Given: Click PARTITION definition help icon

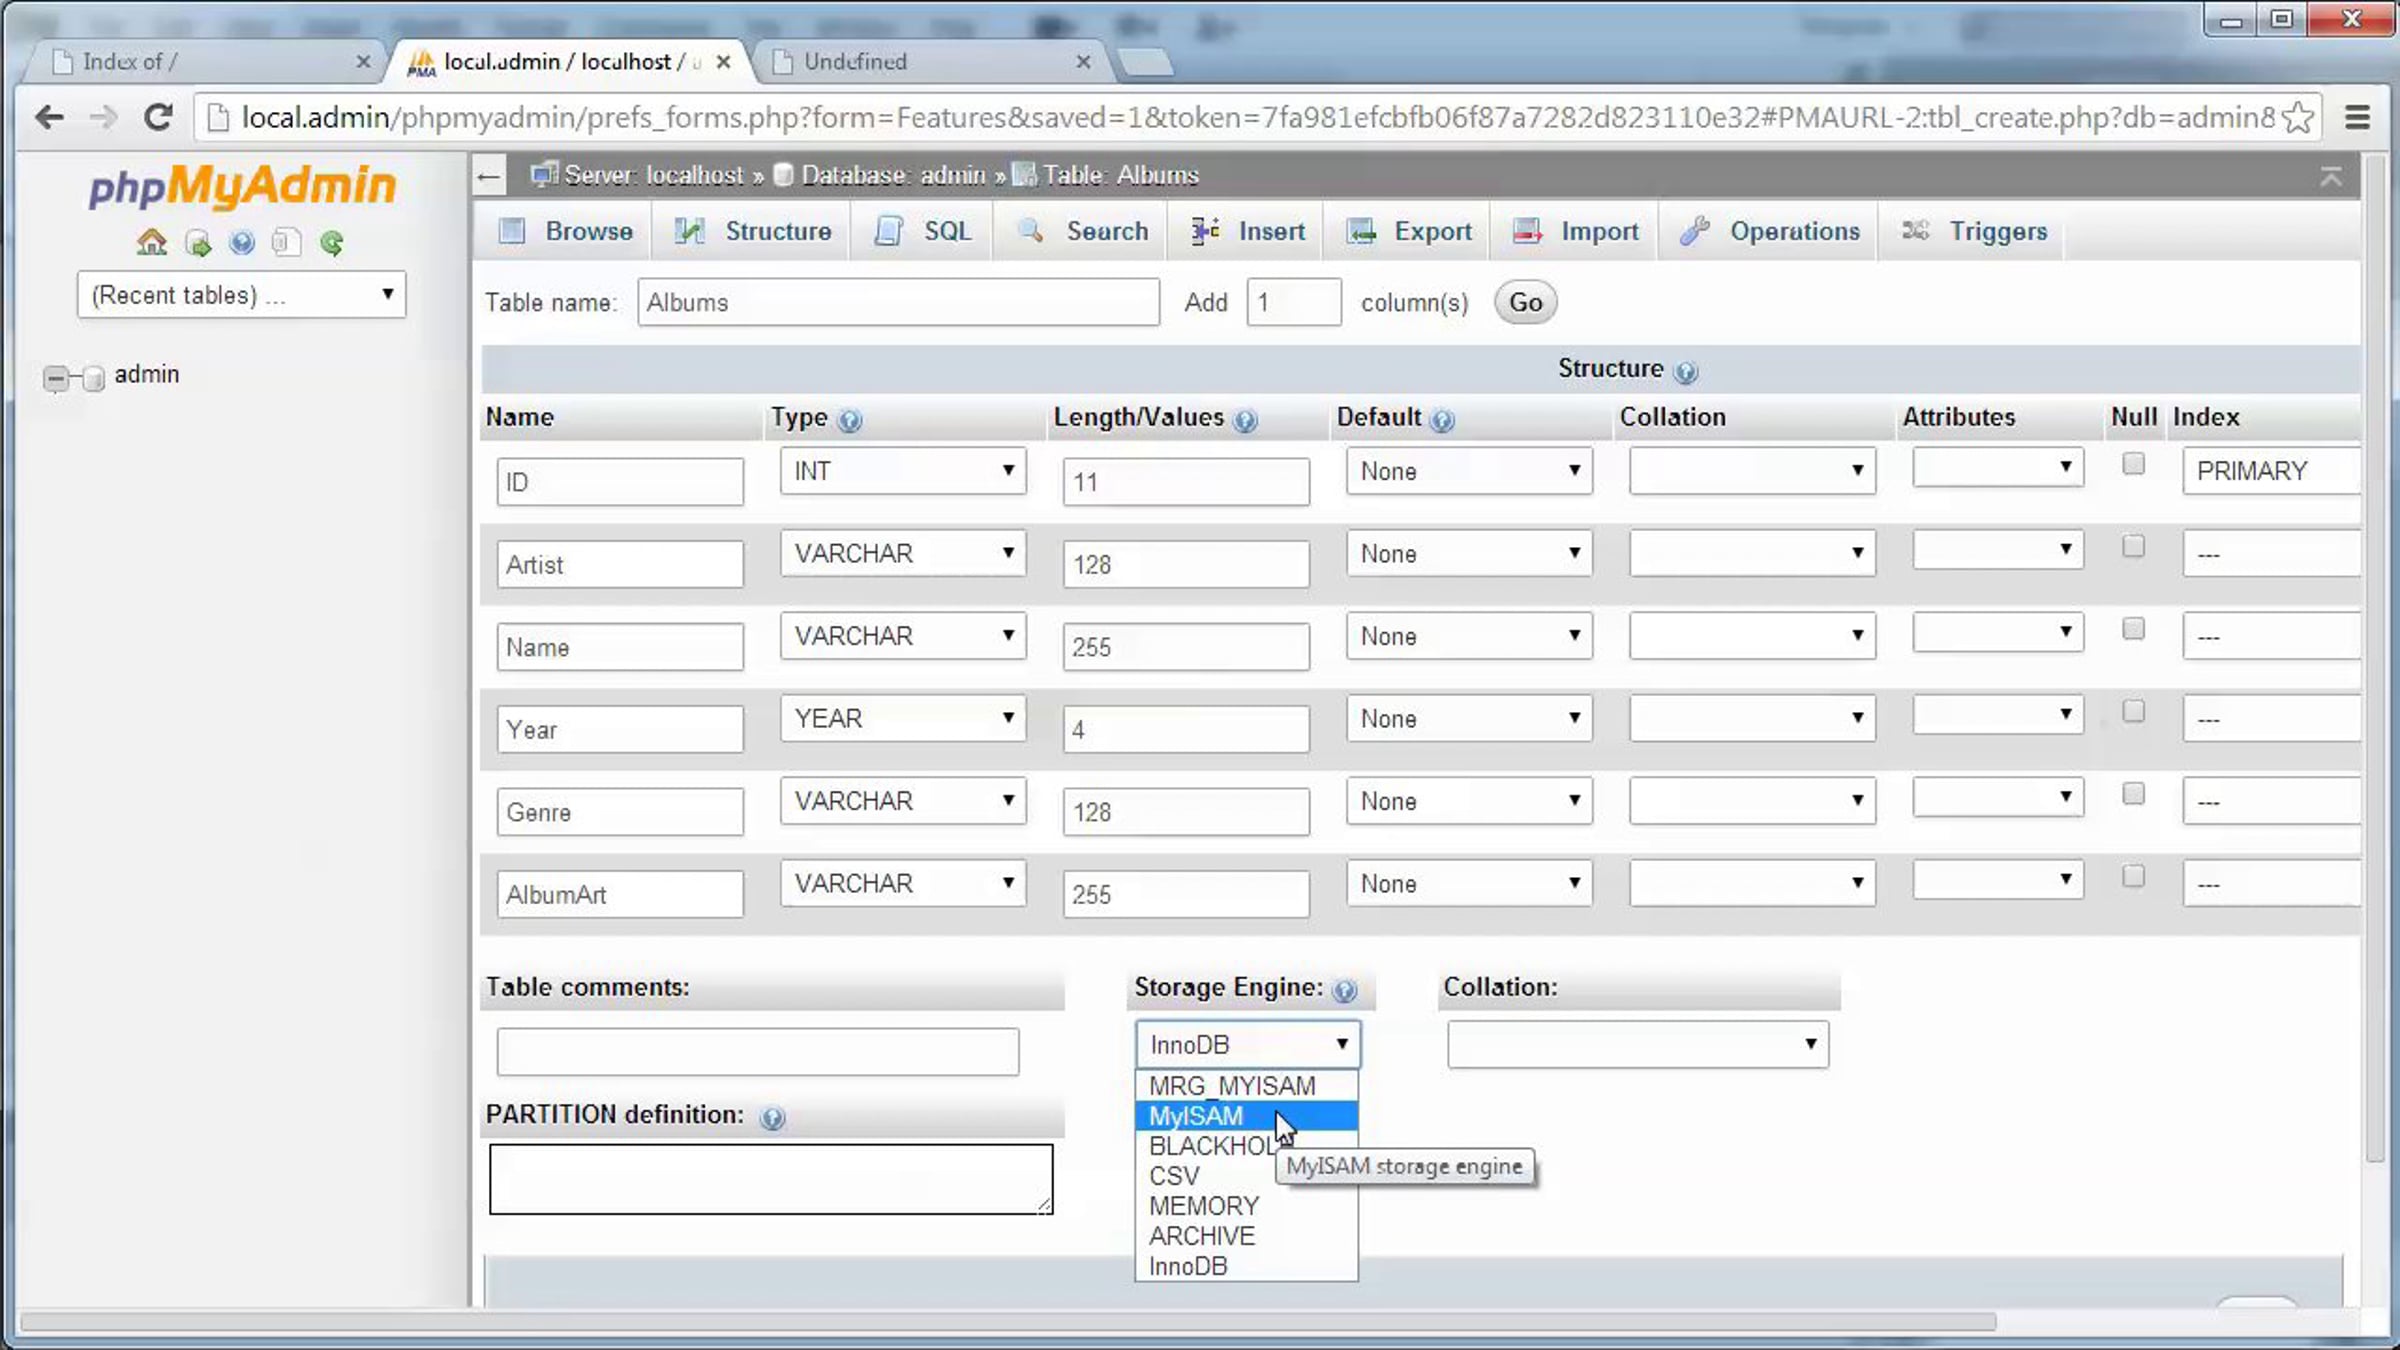Looking at the screenshot, I should tap(772, 1117).
